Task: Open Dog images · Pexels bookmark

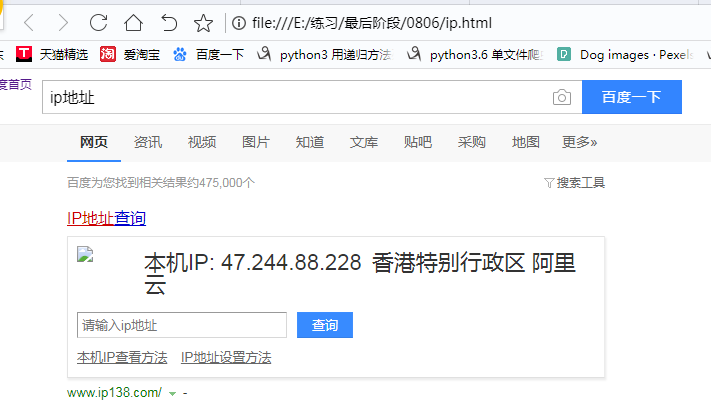Action: [x=637, y=55]
